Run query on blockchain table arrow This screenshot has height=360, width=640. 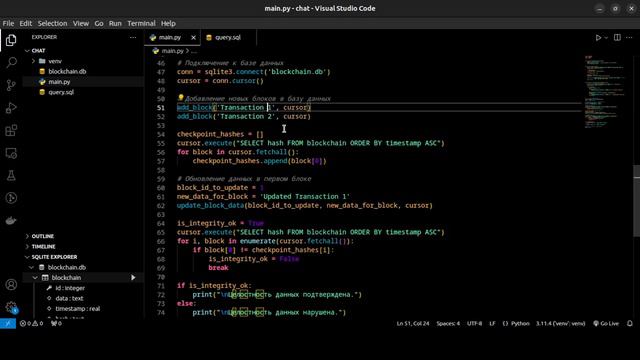pos(133,278)
